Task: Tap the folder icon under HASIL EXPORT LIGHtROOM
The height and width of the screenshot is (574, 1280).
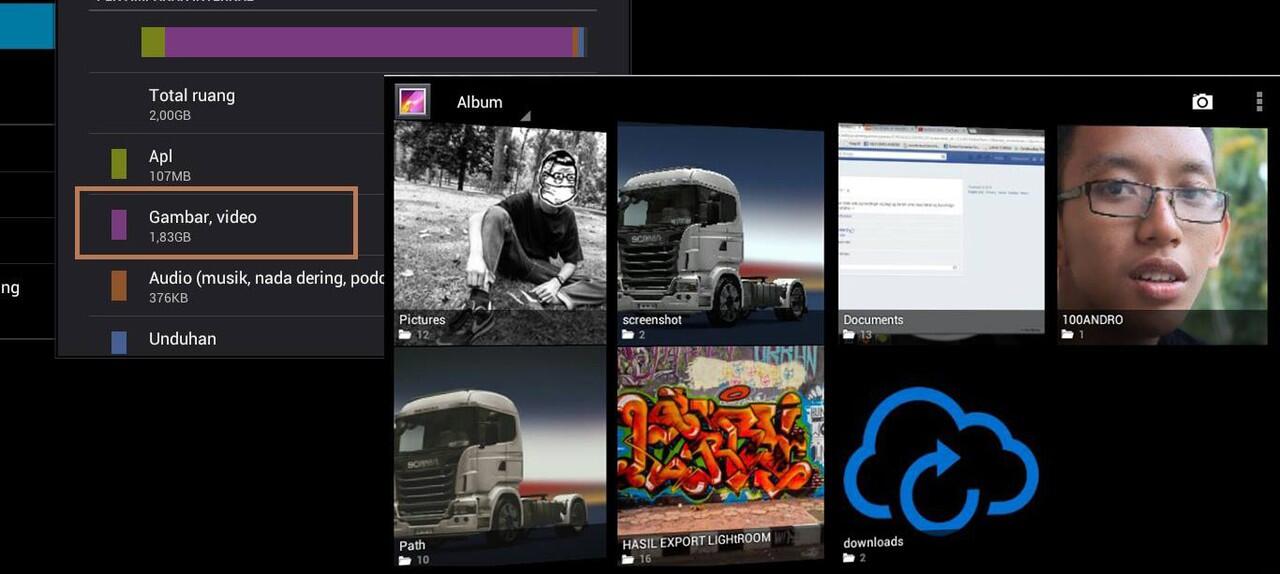Action: coord(628,559)
